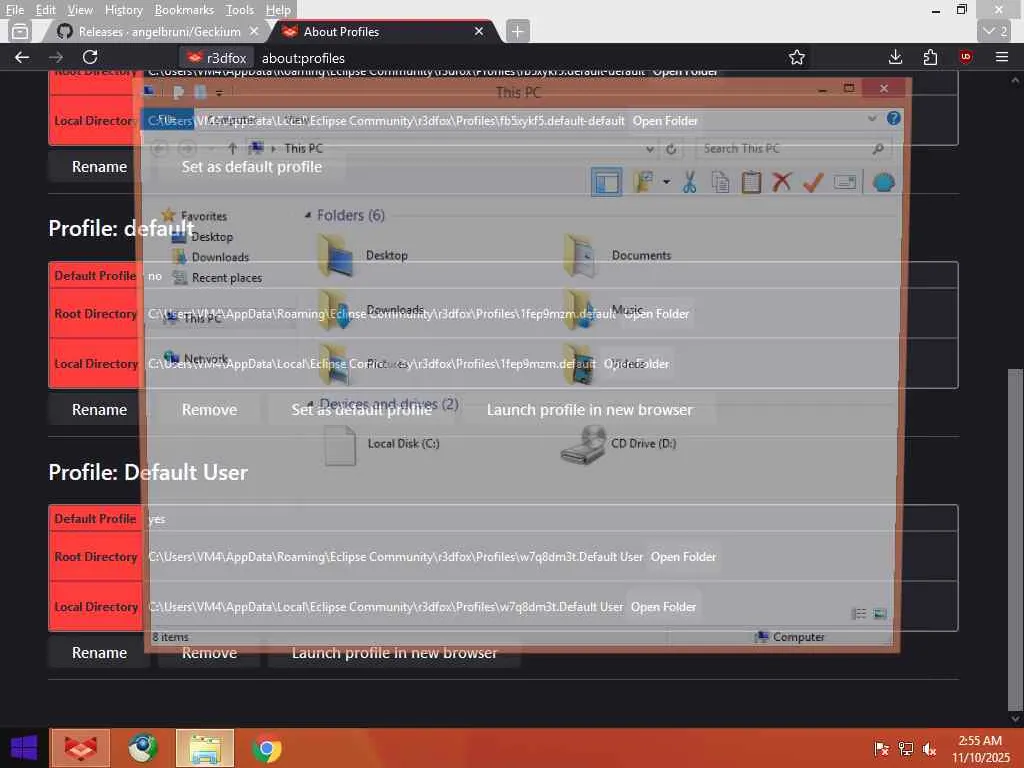Screen dimensions: 1024x768
Task: Open the Extensions puzzle-piece icon
Action: [x=930, y=57]
